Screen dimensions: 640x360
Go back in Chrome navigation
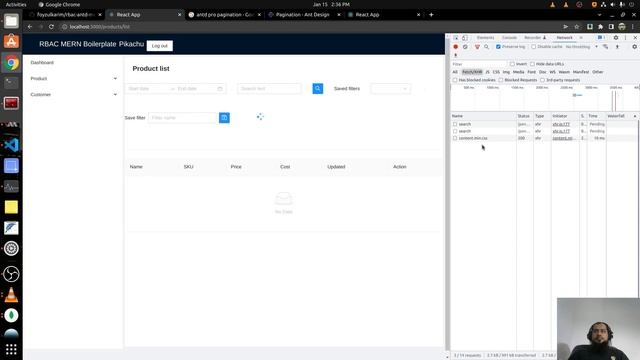click(30, 27)
